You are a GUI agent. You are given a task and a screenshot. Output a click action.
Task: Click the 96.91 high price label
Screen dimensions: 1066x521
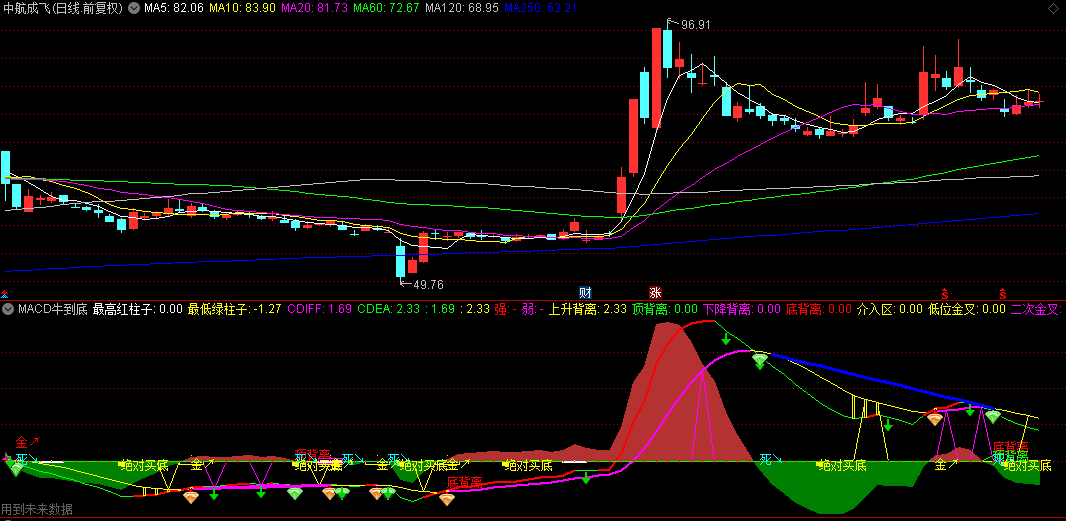[695, 24]
